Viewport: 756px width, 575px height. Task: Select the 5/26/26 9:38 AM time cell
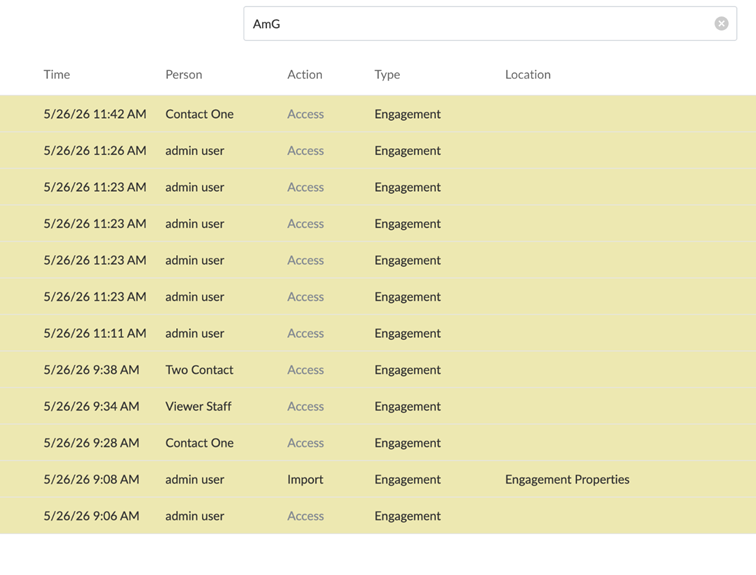point(92,370)
